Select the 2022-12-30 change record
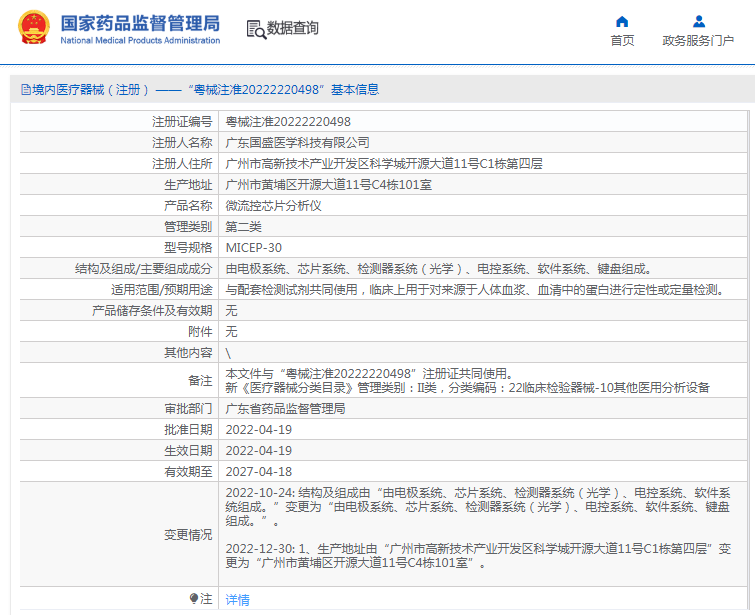The width and height of the screenshot is (755, 615). pos(478,555)
